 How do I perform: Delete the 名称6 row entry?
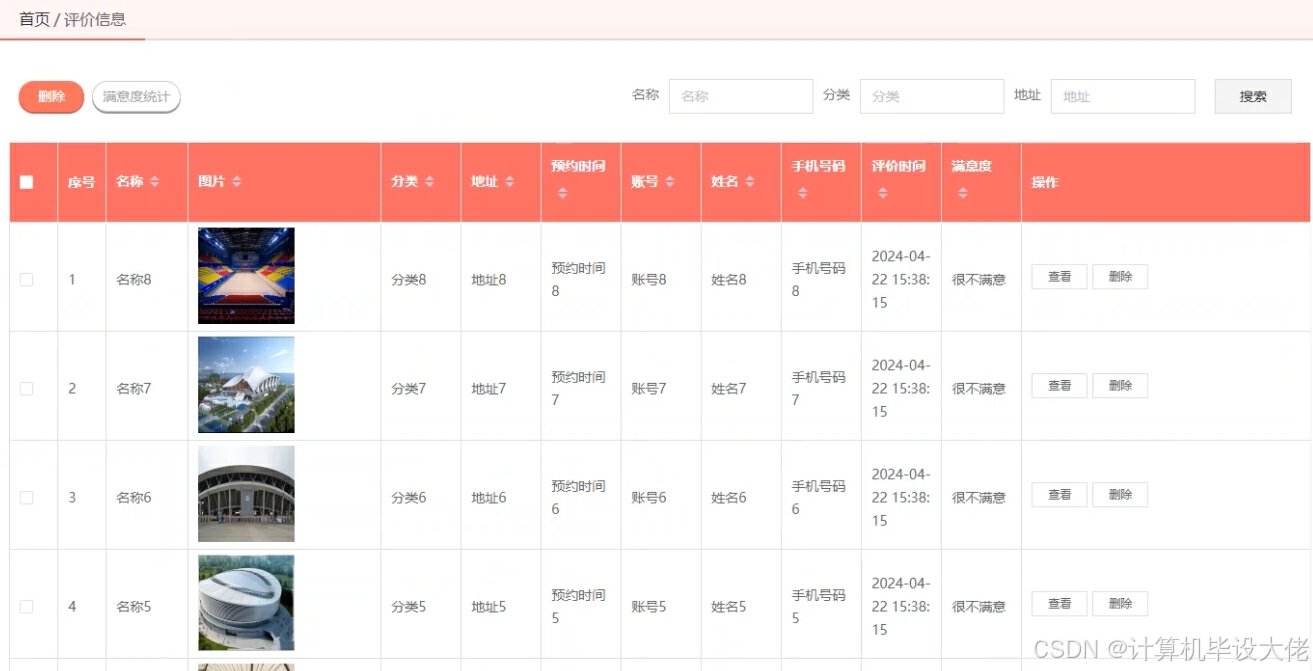coord(1120,495)
